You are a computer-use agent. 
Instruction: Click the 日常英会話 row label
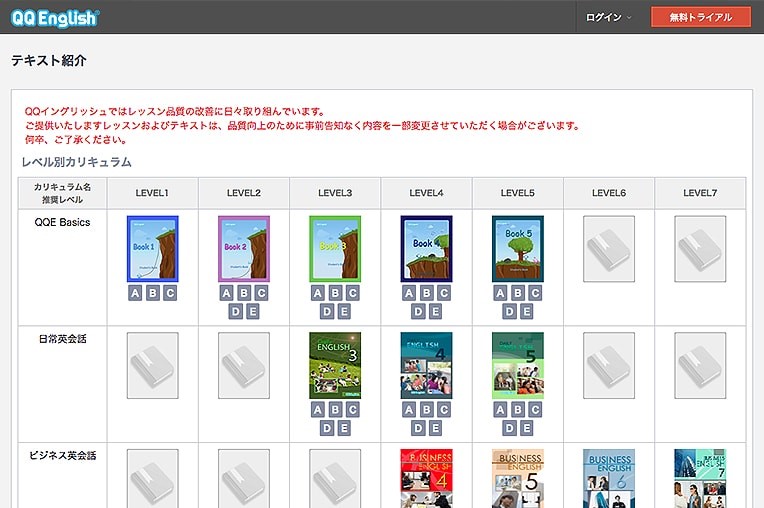pyautogui.click(x=62, y=339)
